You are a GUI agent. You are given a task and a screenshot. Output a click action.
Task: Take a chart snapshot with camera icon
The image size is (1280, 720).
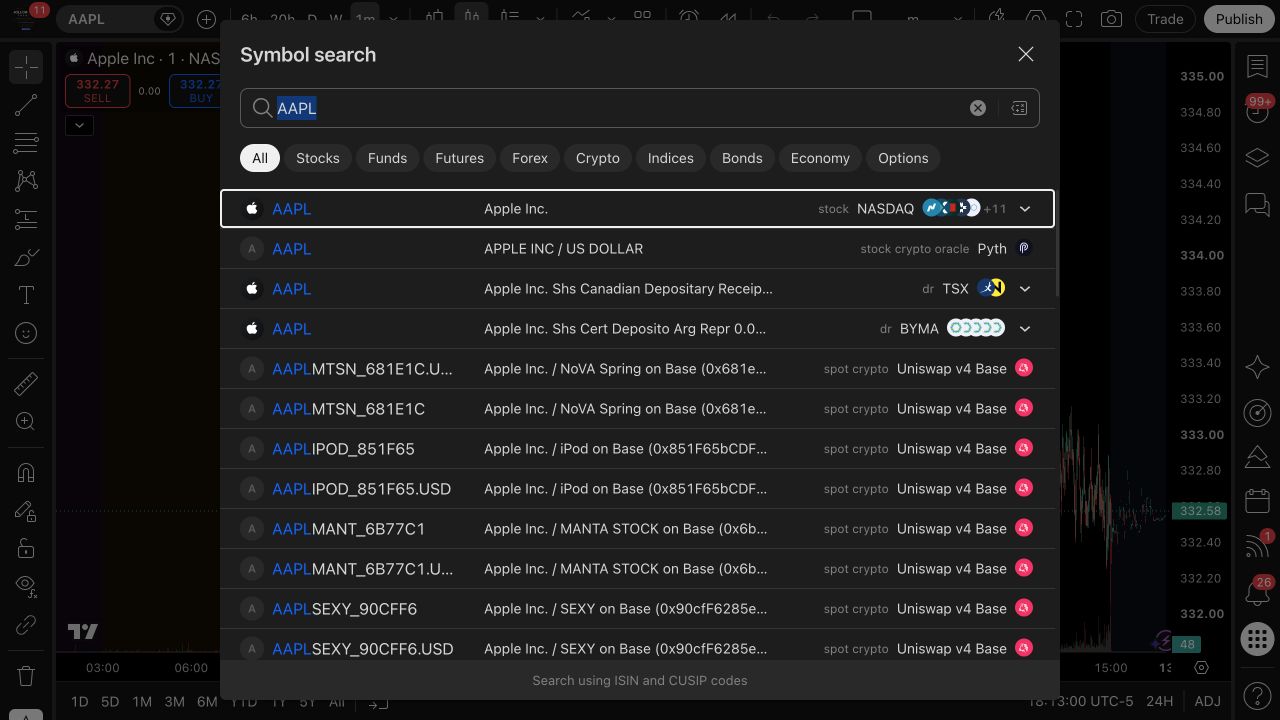coord(1111,19)
